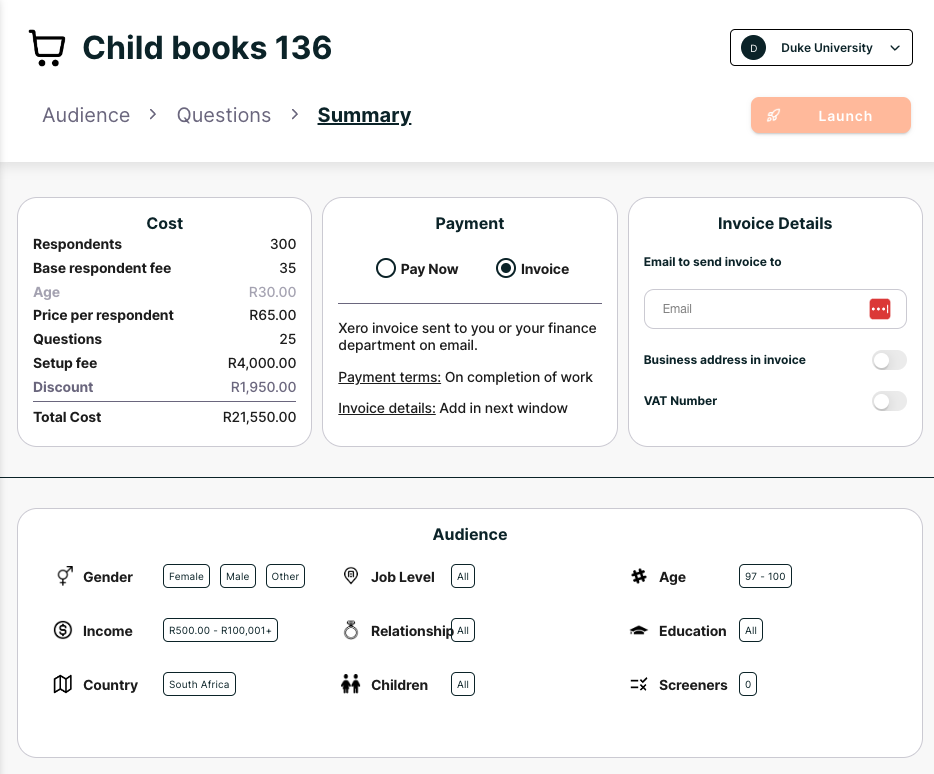
Task: Click the Gender symbol icon
Action: [x=64, y=577]
